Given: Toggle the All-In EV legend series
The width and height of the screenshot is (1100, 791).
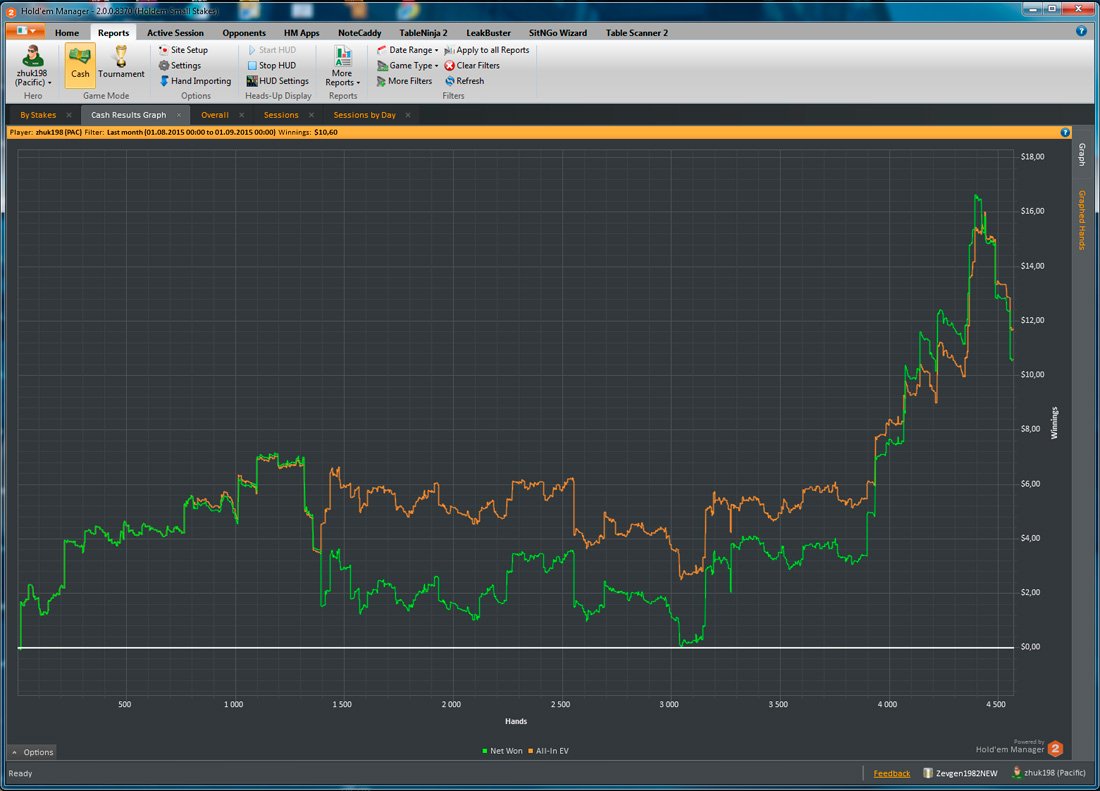Looking at the screenshot, I should point(549,751).
